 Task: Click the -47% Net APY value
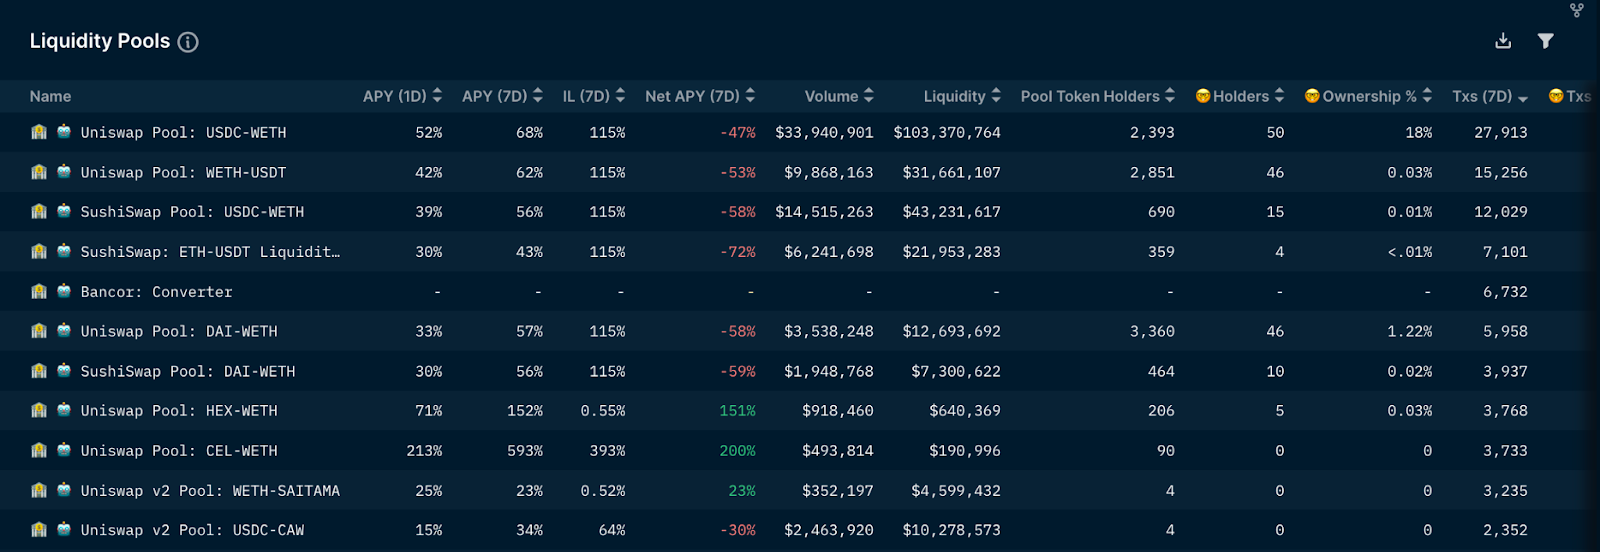coord(738,132)
